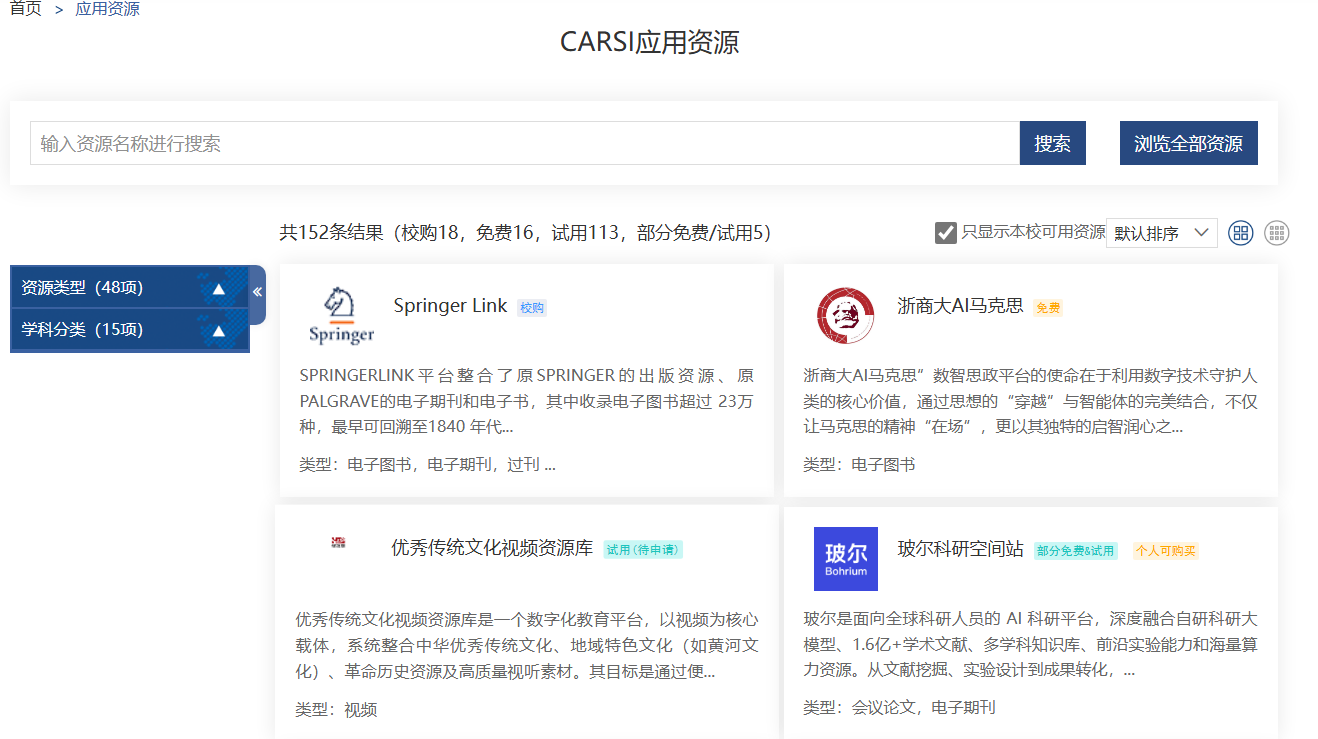The image size is (1318, 739).
Task: Click the 共152条结果 summary text
Action: point(526,233)
